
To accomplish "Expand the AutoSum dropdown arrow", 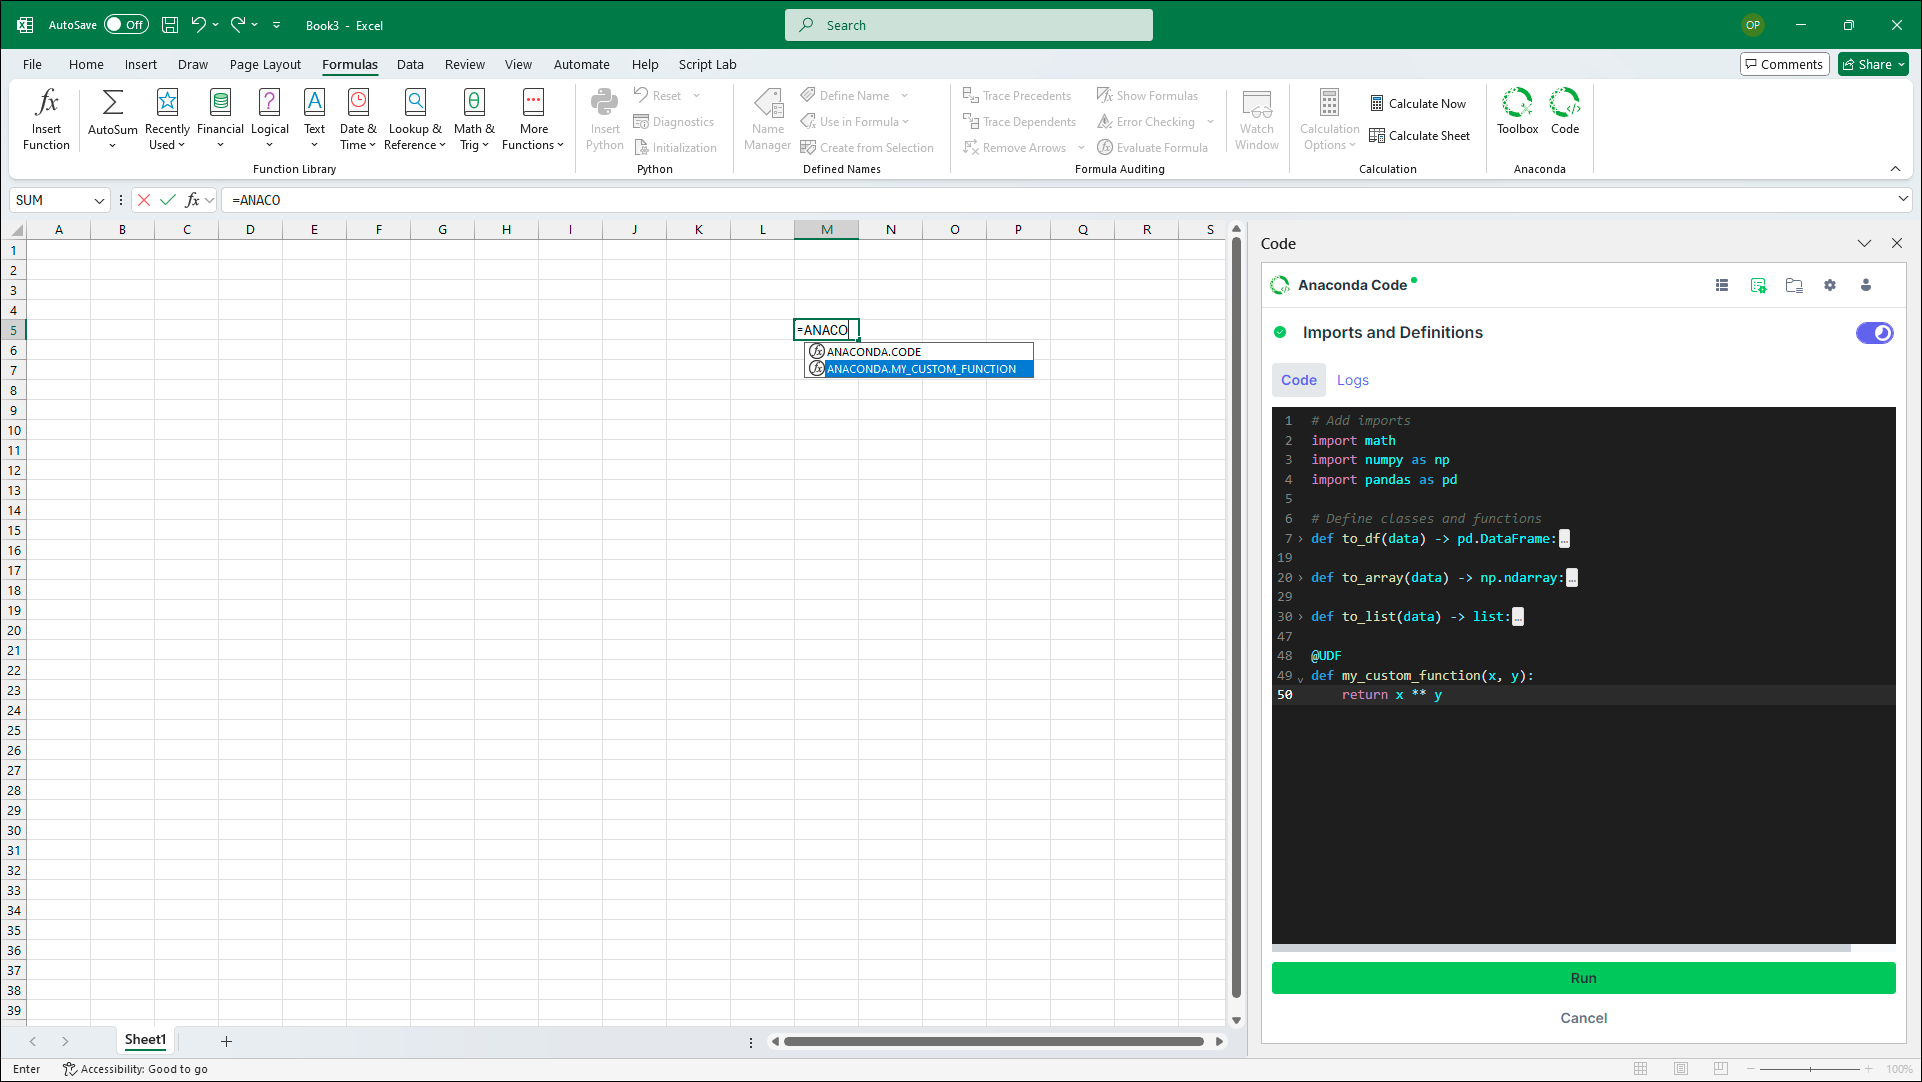I will pos(112,146).
